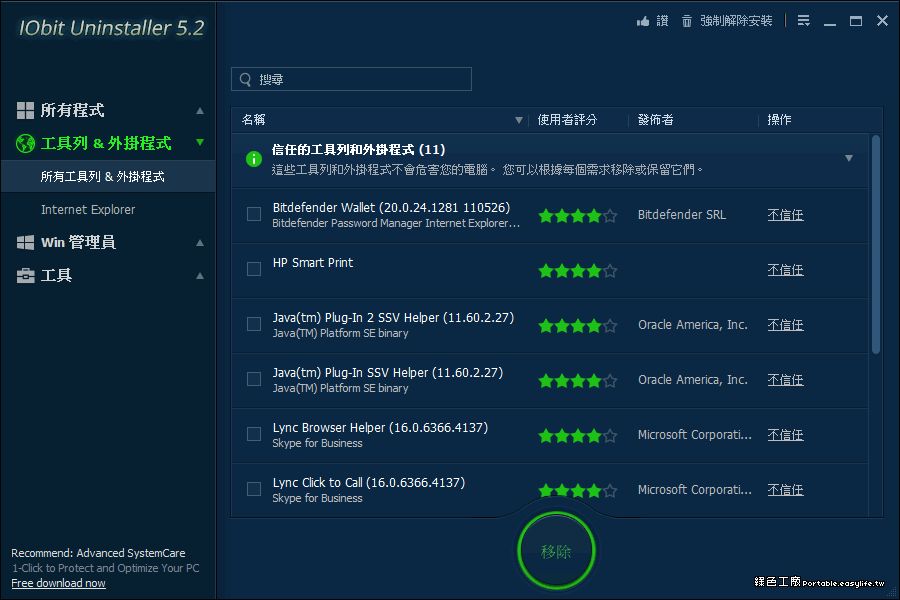This screenshot has width=900, height=600.
Task: Click the green globe toolbars icon
Action: pos(25,143)
